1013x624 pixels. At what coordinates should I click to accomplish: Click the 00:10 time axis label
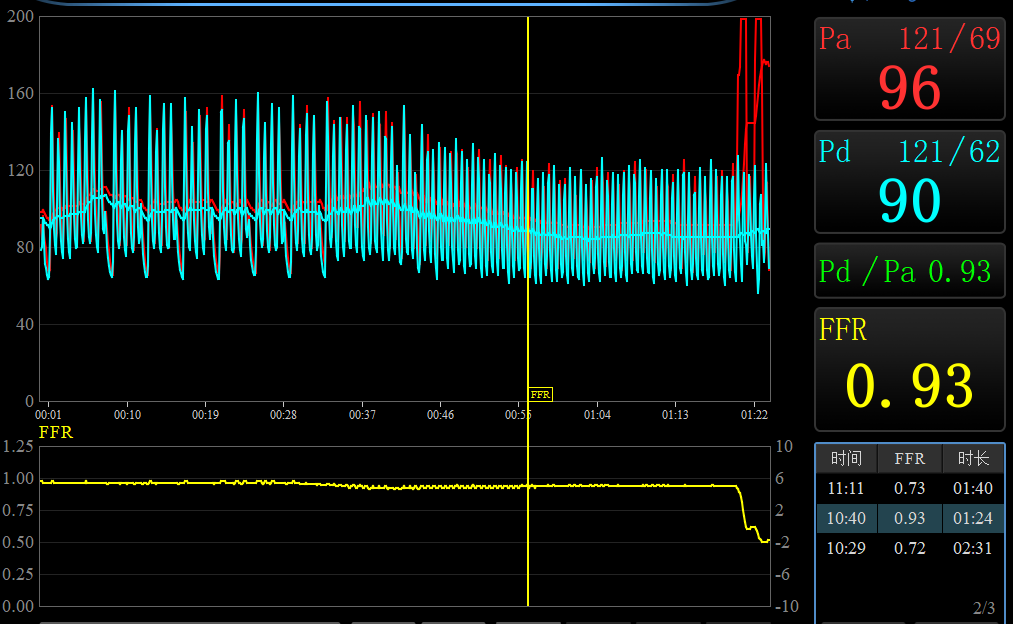pyautogui.click(x=127, y=414)
